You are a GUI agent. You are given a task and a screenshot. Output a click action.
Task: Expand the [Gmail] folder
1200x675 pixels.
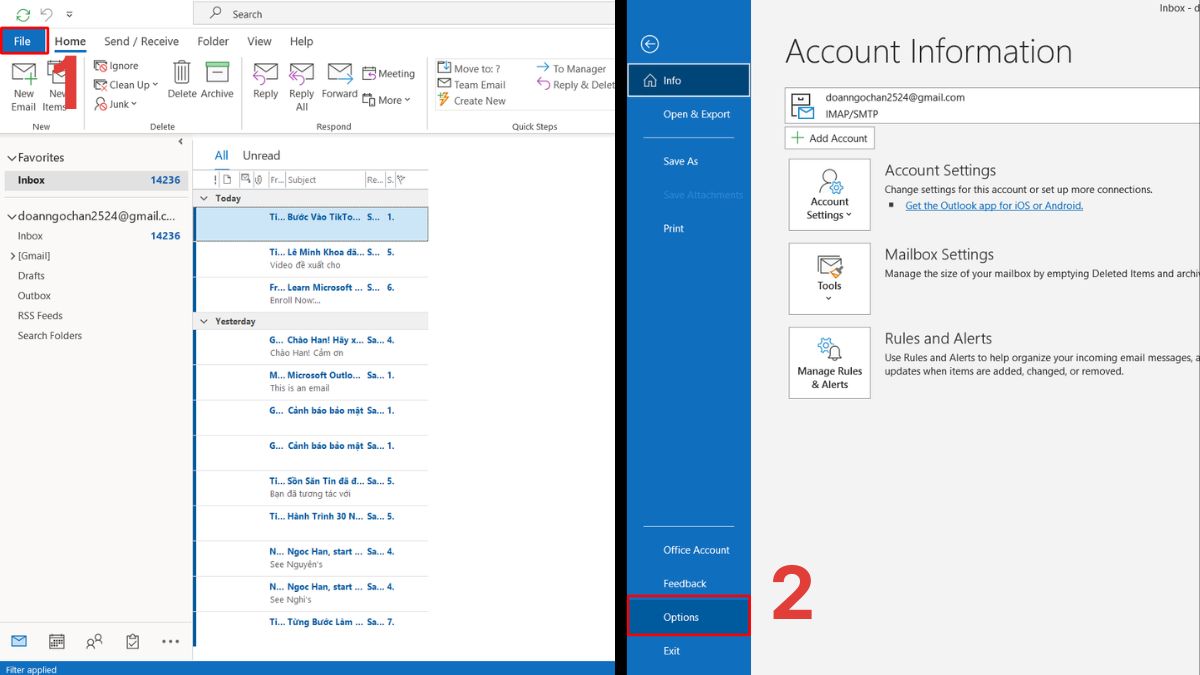[x=13, y=256]
